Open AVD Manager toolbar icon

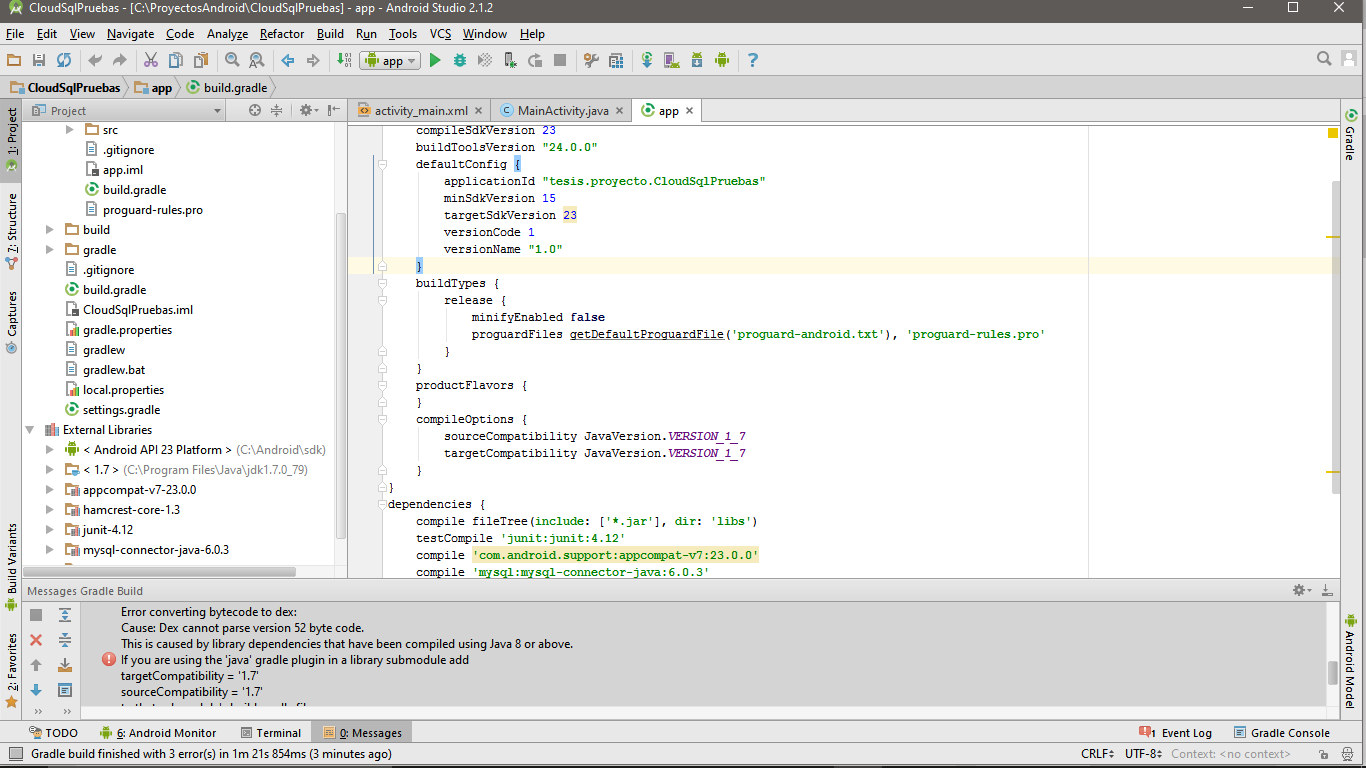click(672, 60)
